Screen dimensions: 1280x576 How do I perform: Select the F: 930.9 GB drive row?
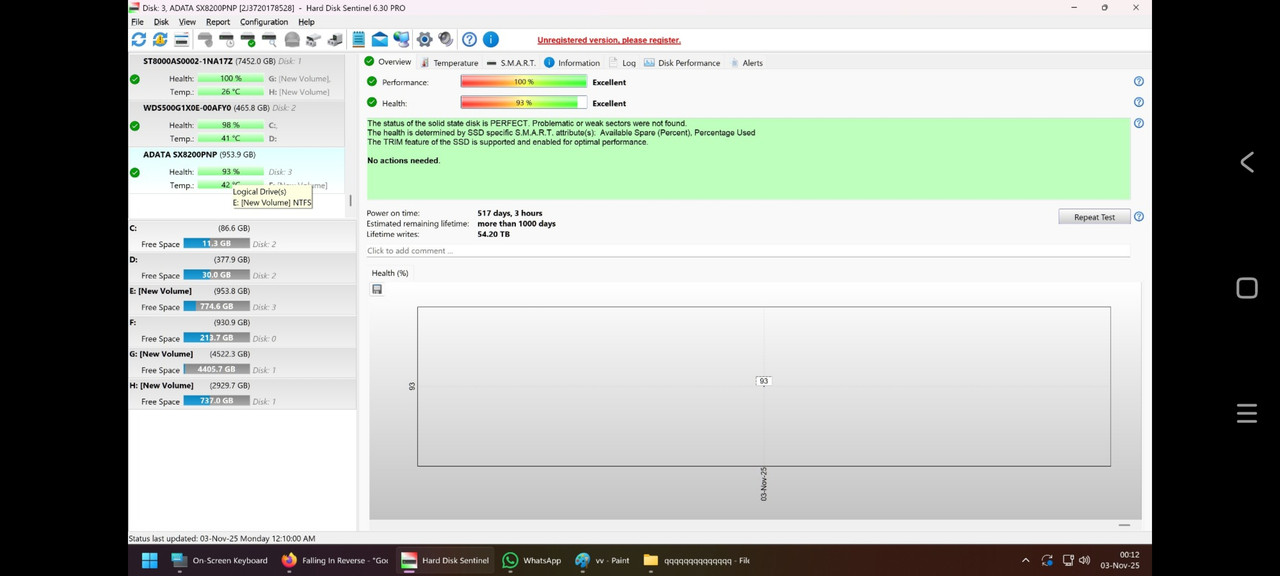point(242,330)
